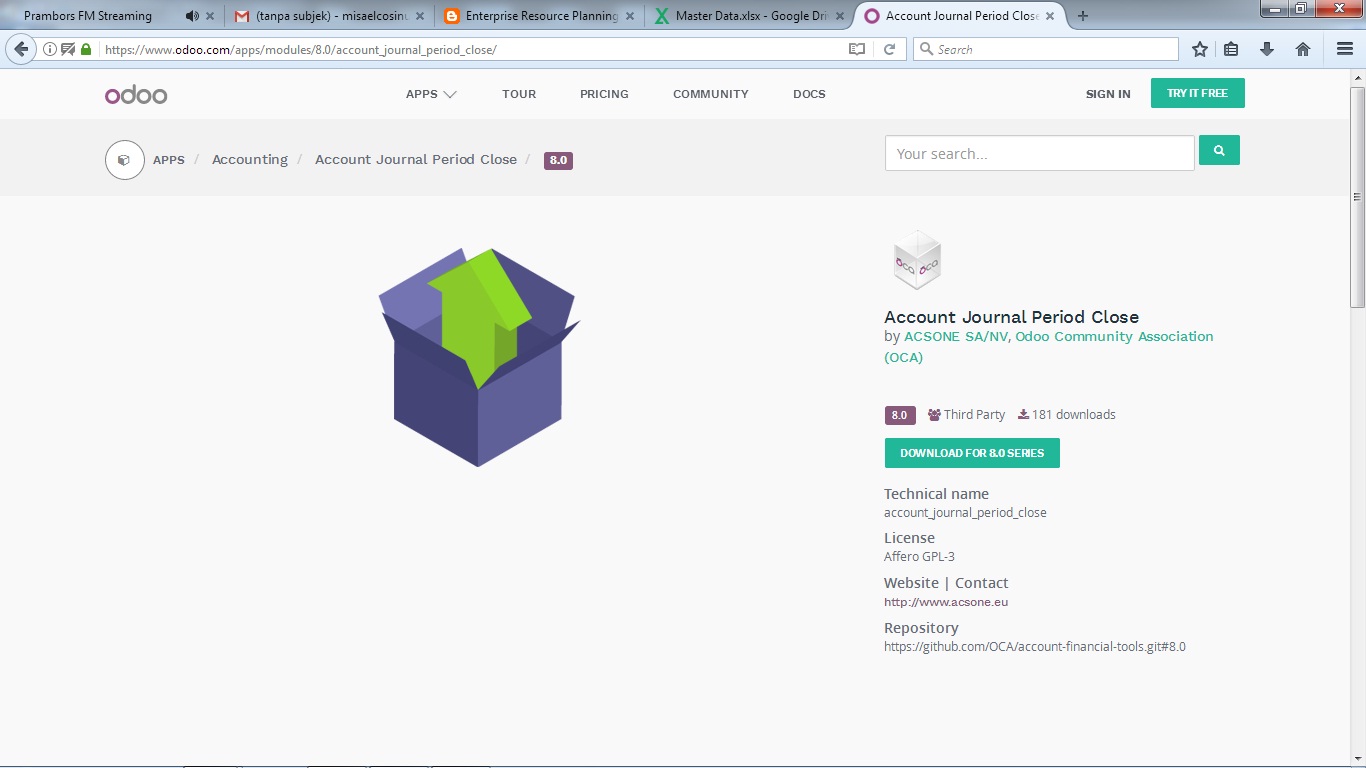This screenshot has height=768, width=1366.
Task: Click the circular Apps box icon
Action: 125,159
